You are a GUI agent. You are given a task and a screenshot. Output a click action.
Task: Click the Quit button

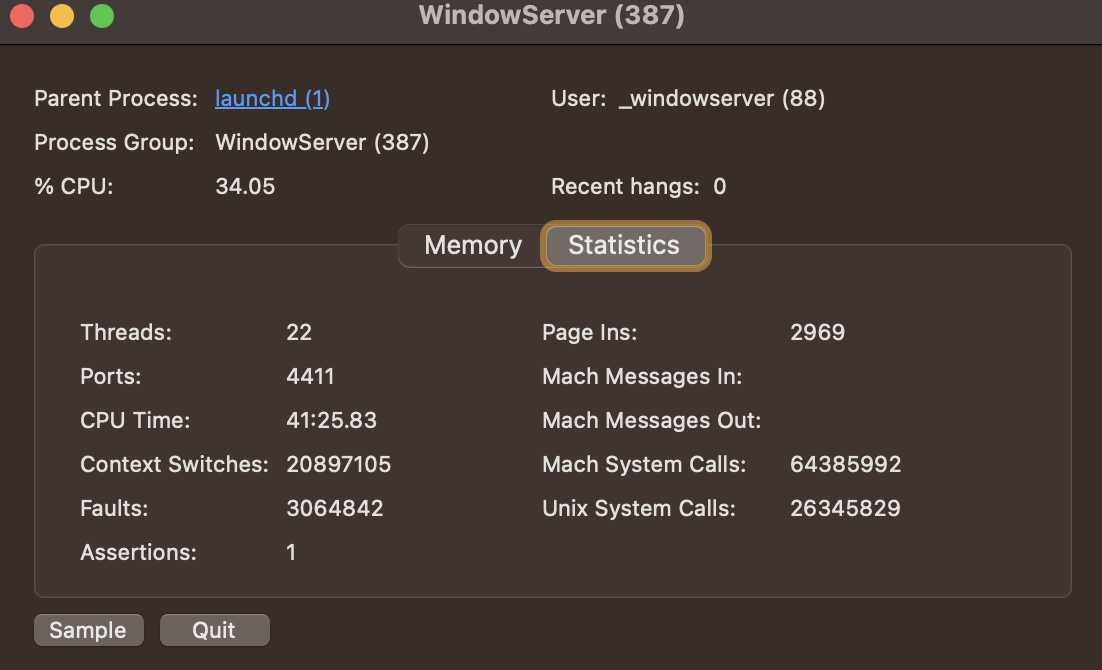click(214, 630)
